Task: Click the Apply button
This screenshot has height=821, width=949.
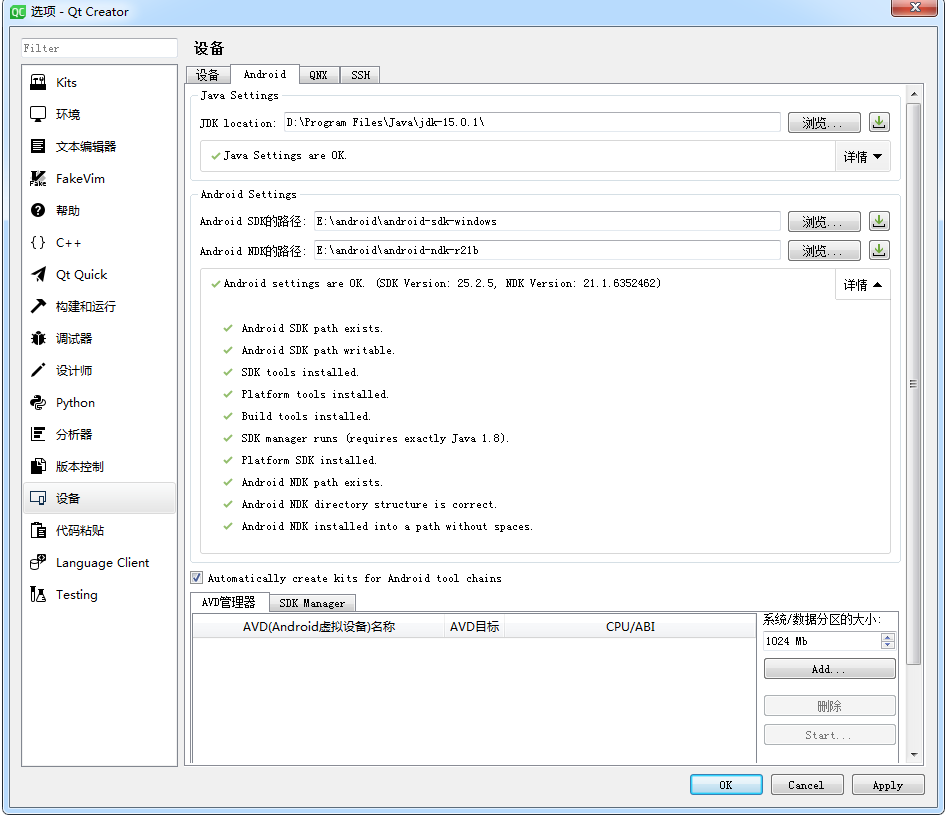Action: [x=888, y=785]
